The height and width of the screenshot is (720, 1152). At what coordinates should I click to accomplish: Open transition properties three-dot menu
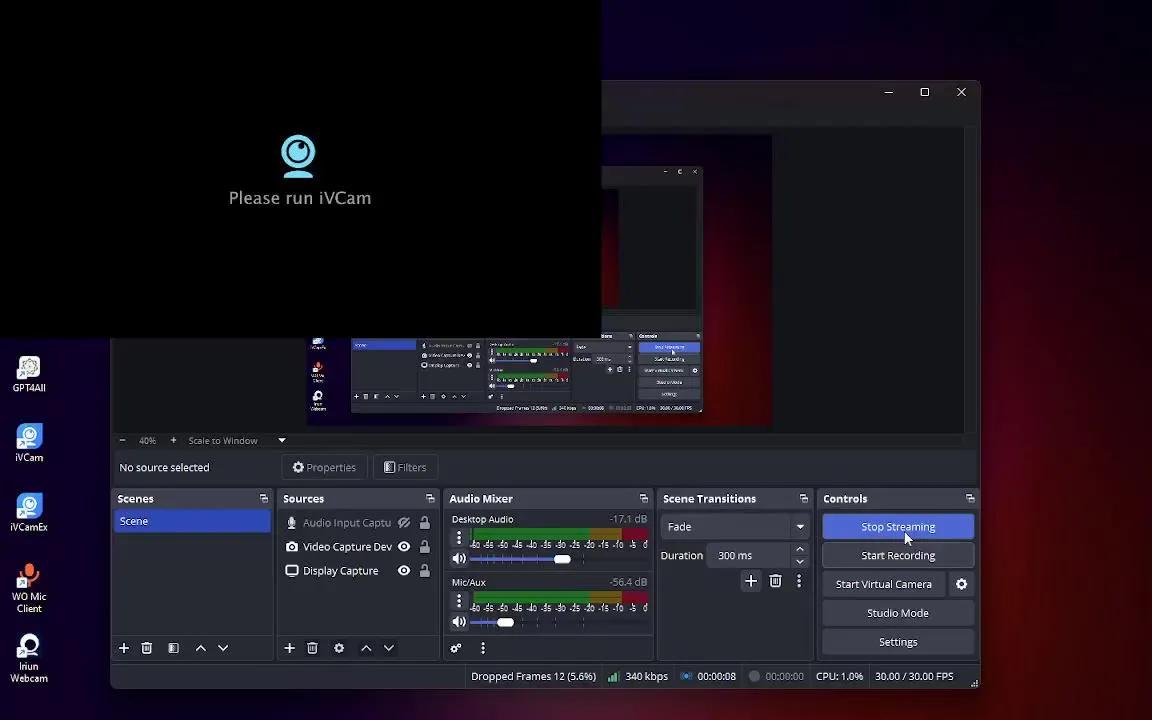coord(799,581)
